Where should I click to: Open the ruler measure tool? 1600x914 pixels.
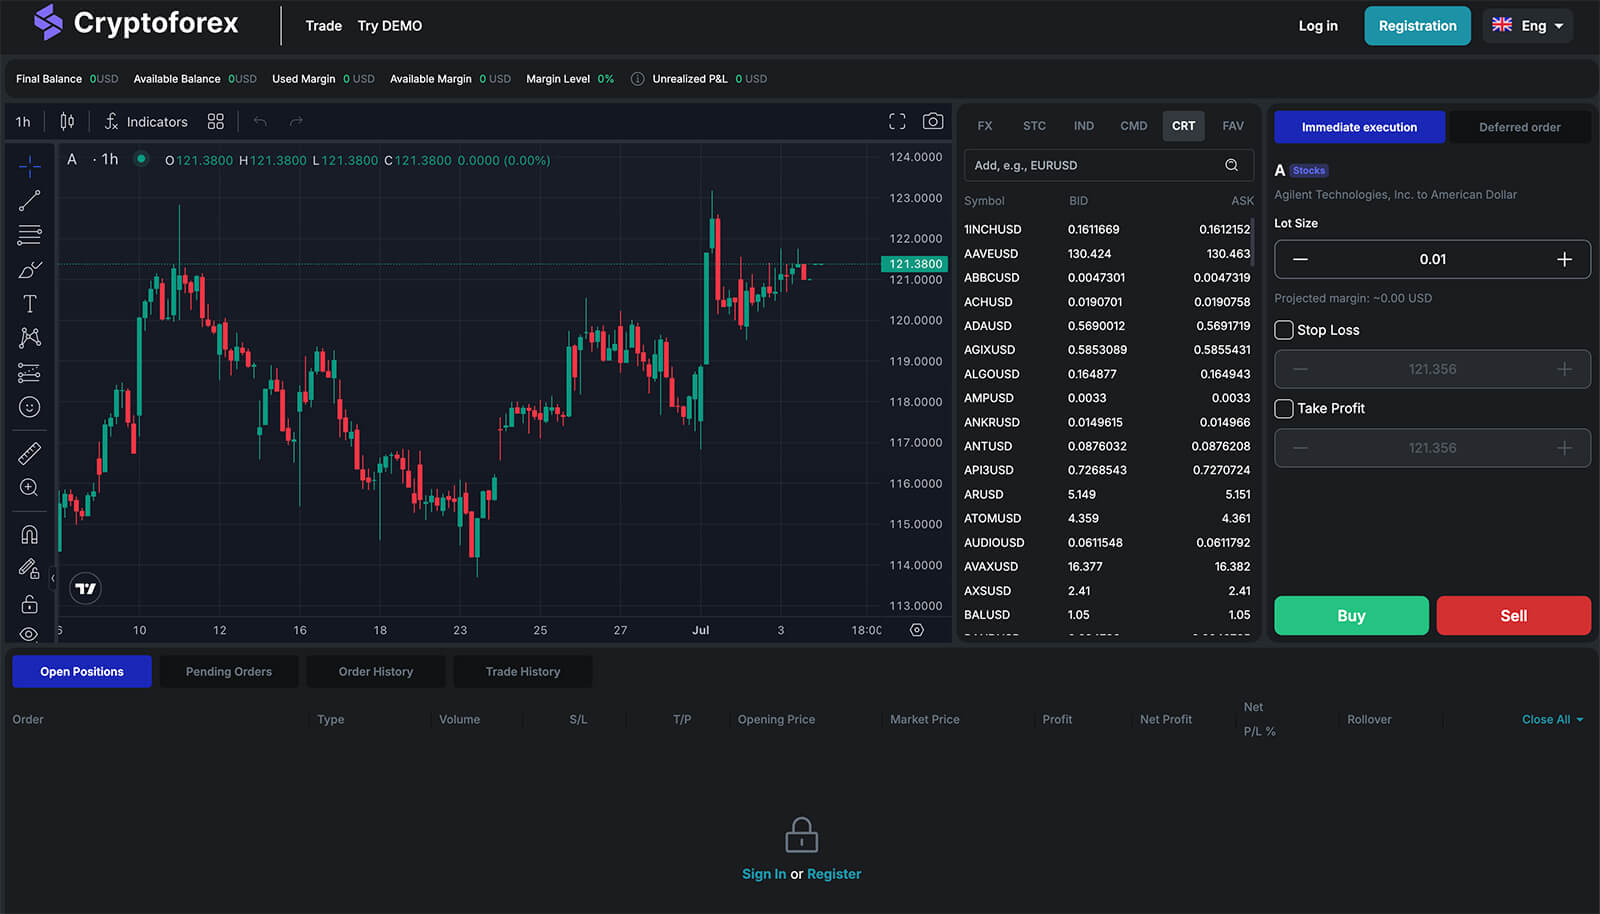[29, 454]
